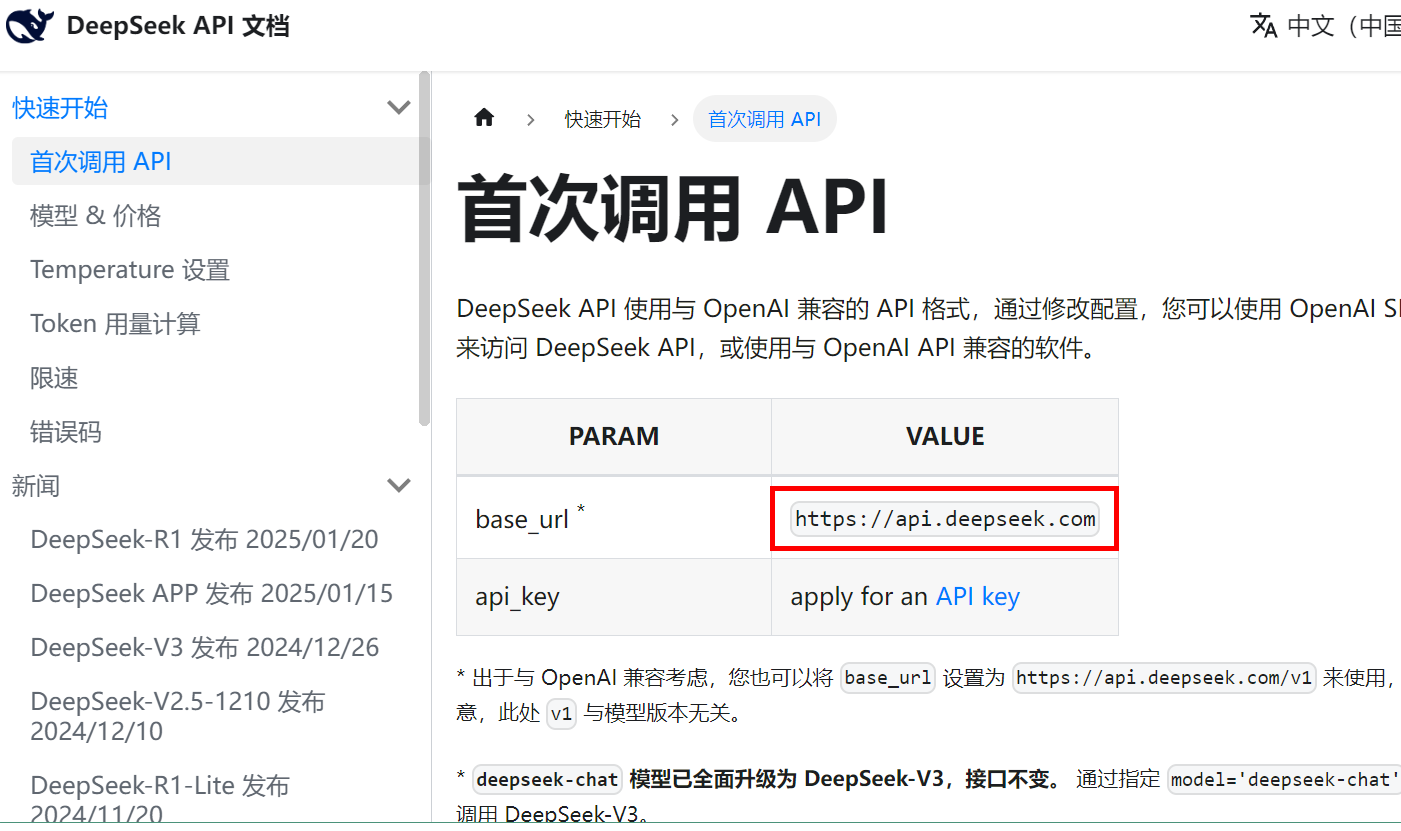Open 模型 & 价格 page
This screenshot has height=831, width=1401.
click(96, 216)
